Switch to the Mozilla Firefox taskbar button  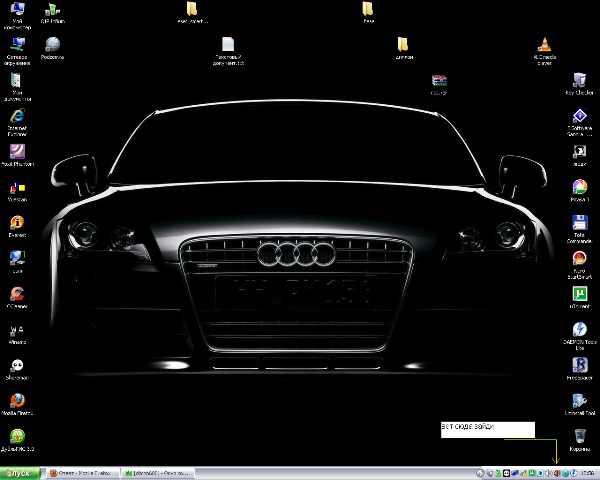pos(83,473)
